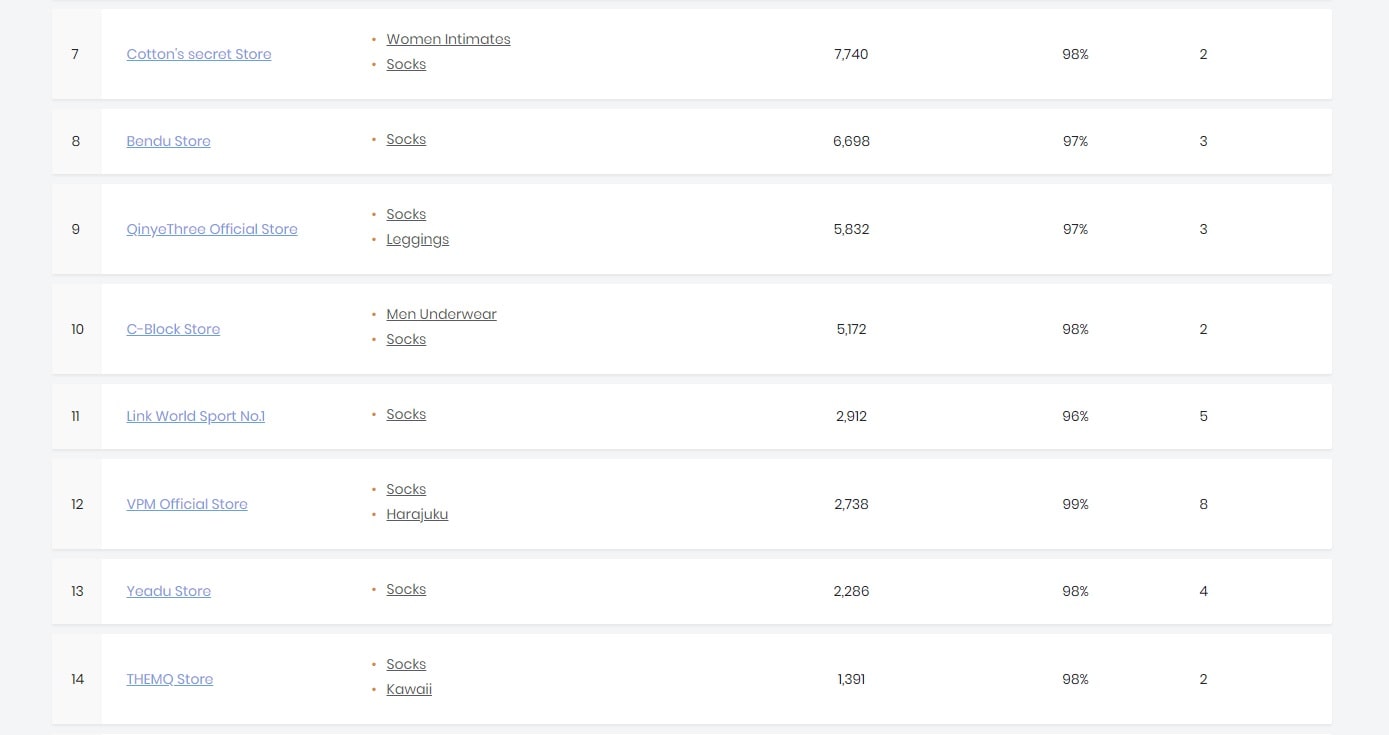Viewport: 1389px width, 735px height.
Task: Open Leggings category for QinyeThree store
Action: [417, 239]
